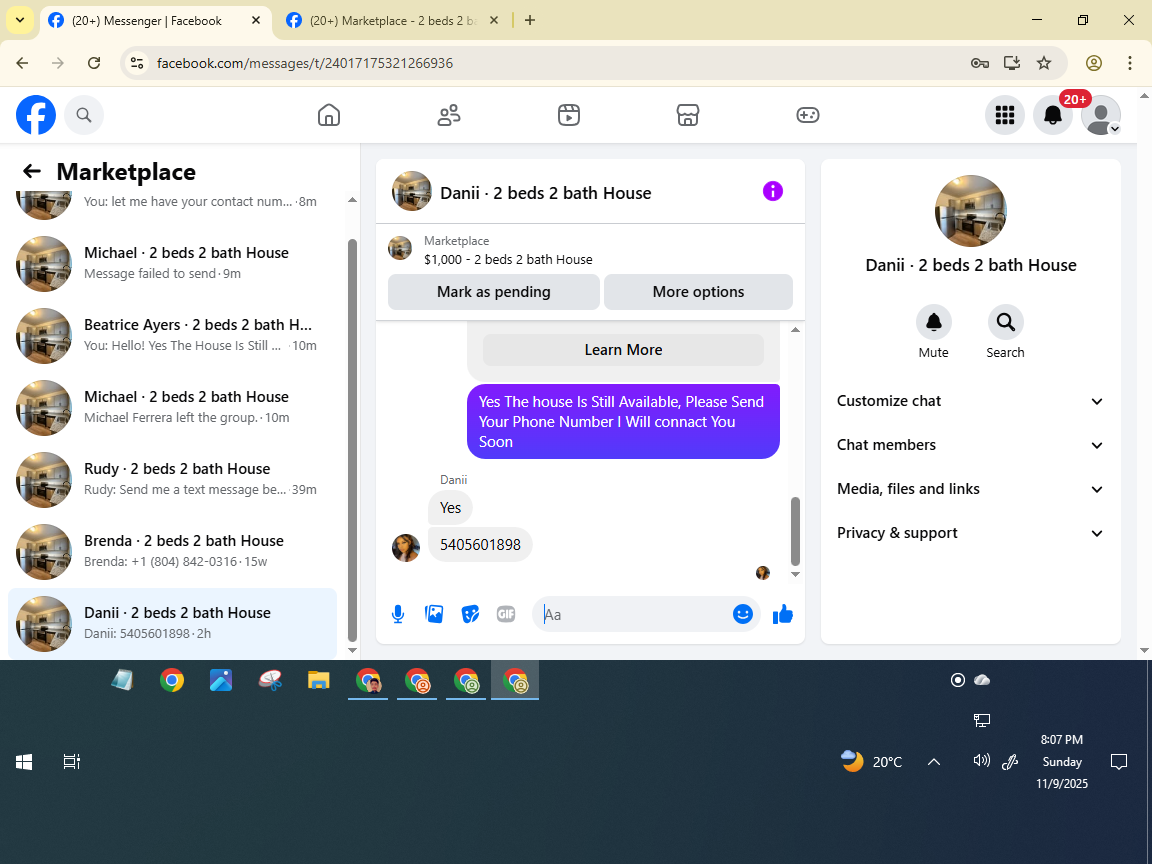Open the Notifications bell with 20+ badge
1152x864 pixels.
(x=1053, y=115)
